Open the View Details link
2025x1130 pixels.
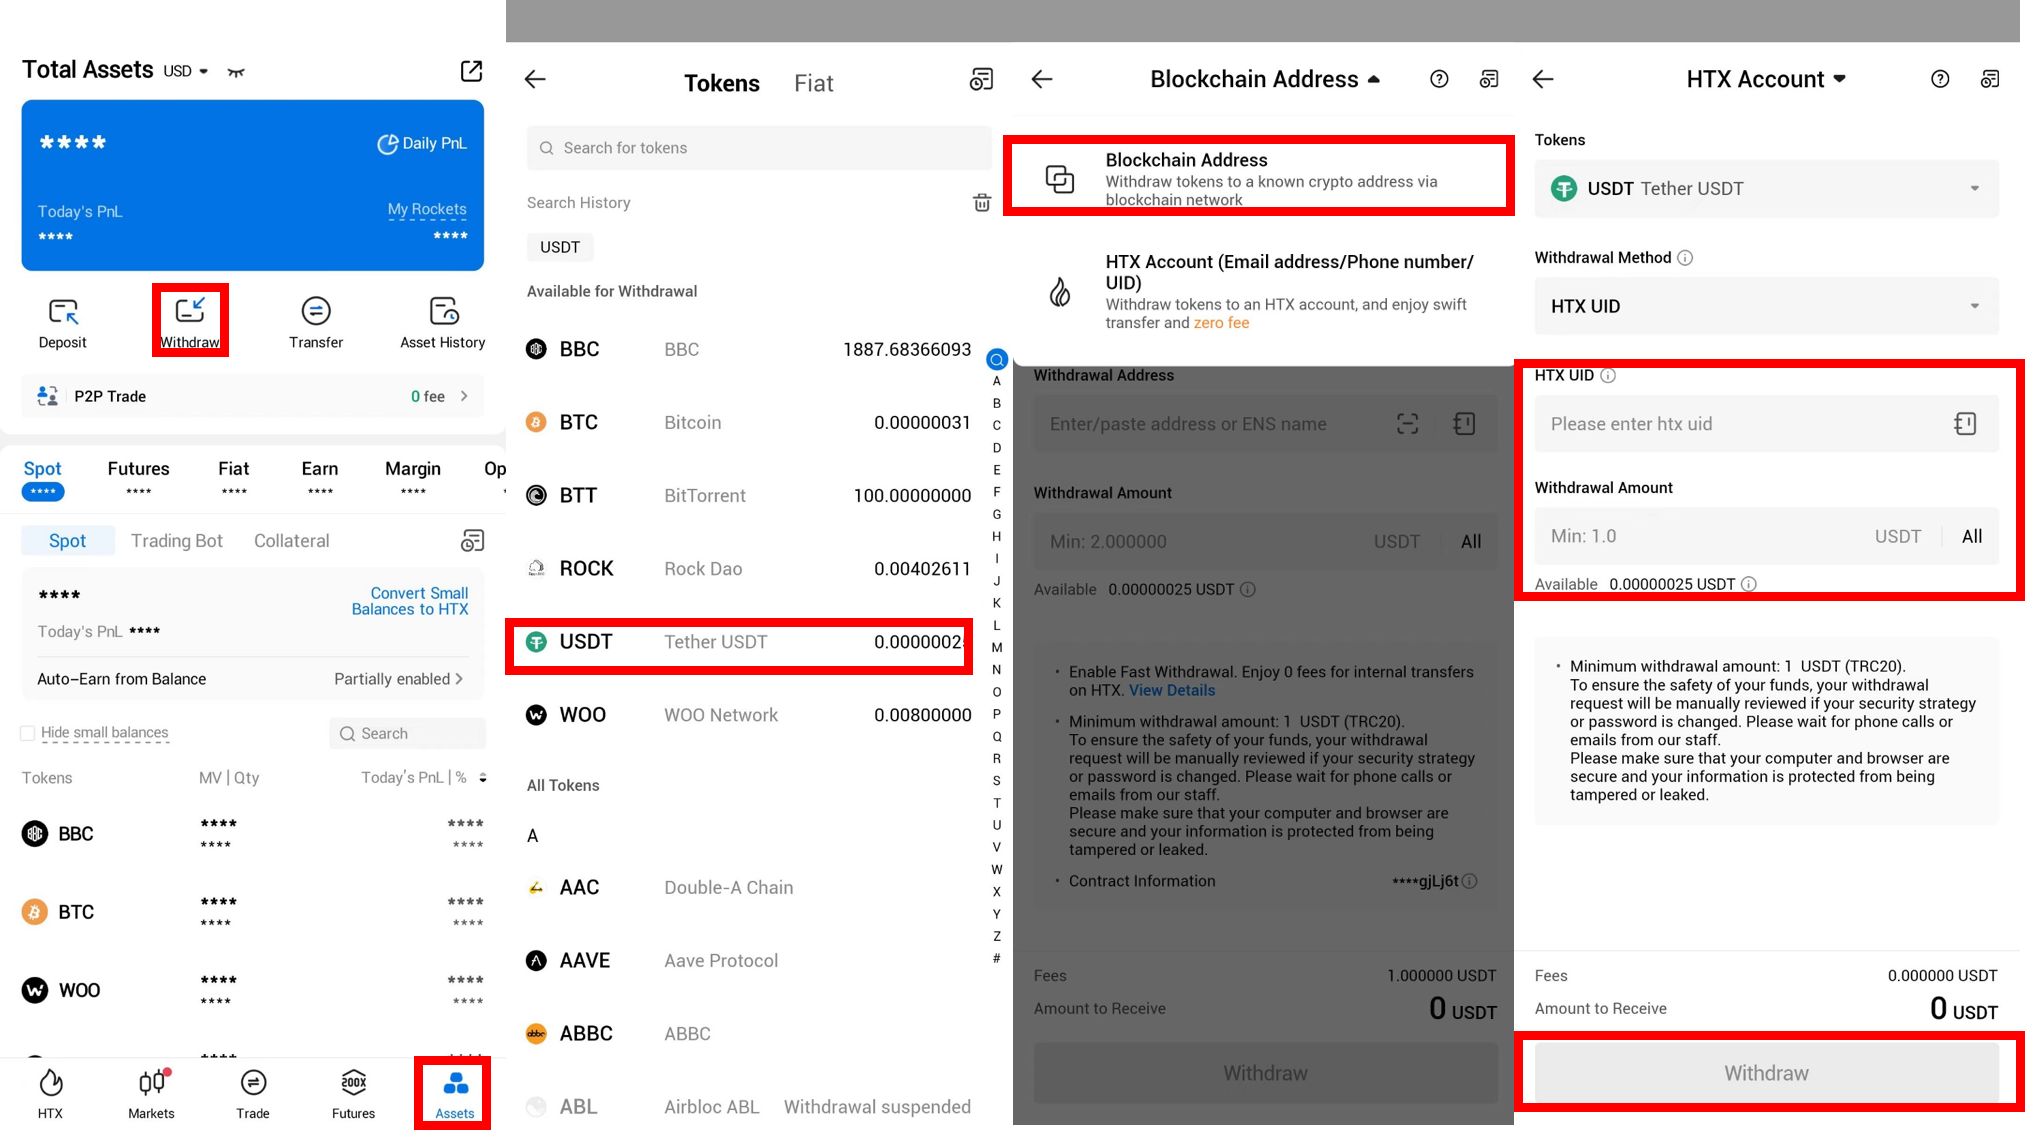click(1172, 691)
